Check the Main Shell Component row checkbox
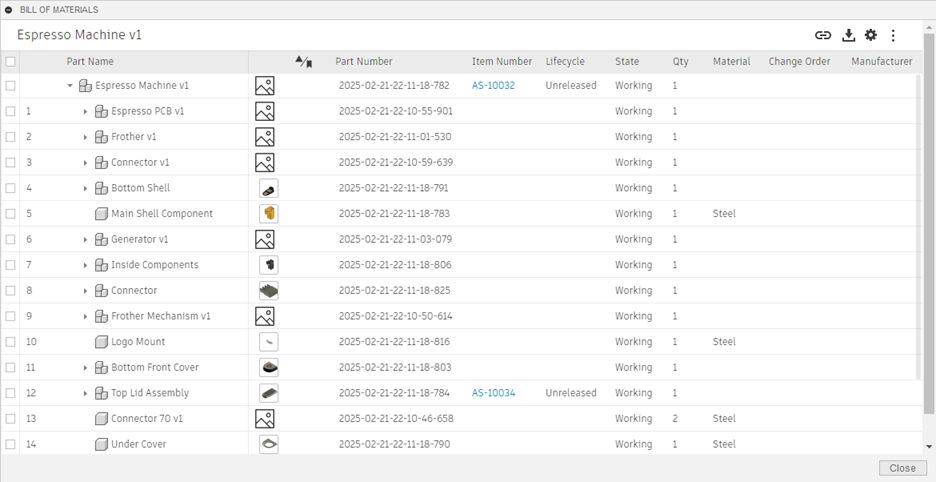Viewport: 936px width, 482px height. [x=10, y=214]
